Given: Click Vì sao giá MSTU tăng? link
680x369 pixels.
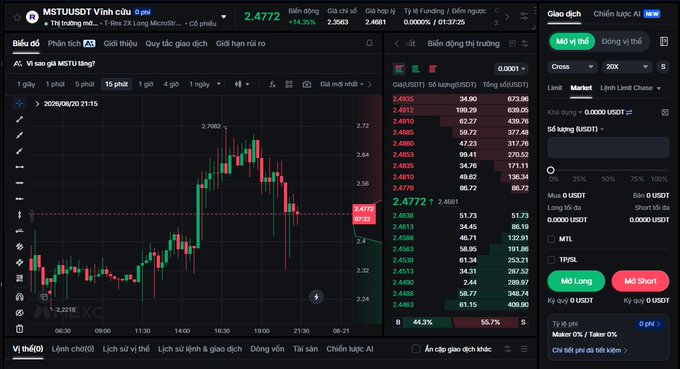Looking at the screenshot, I should coord(61,64).
